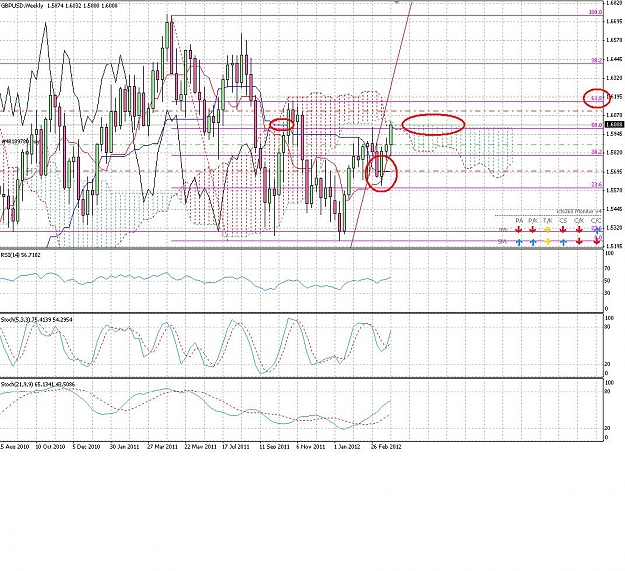Click the latest green weekly candle
625x571 pixels.
391,134
